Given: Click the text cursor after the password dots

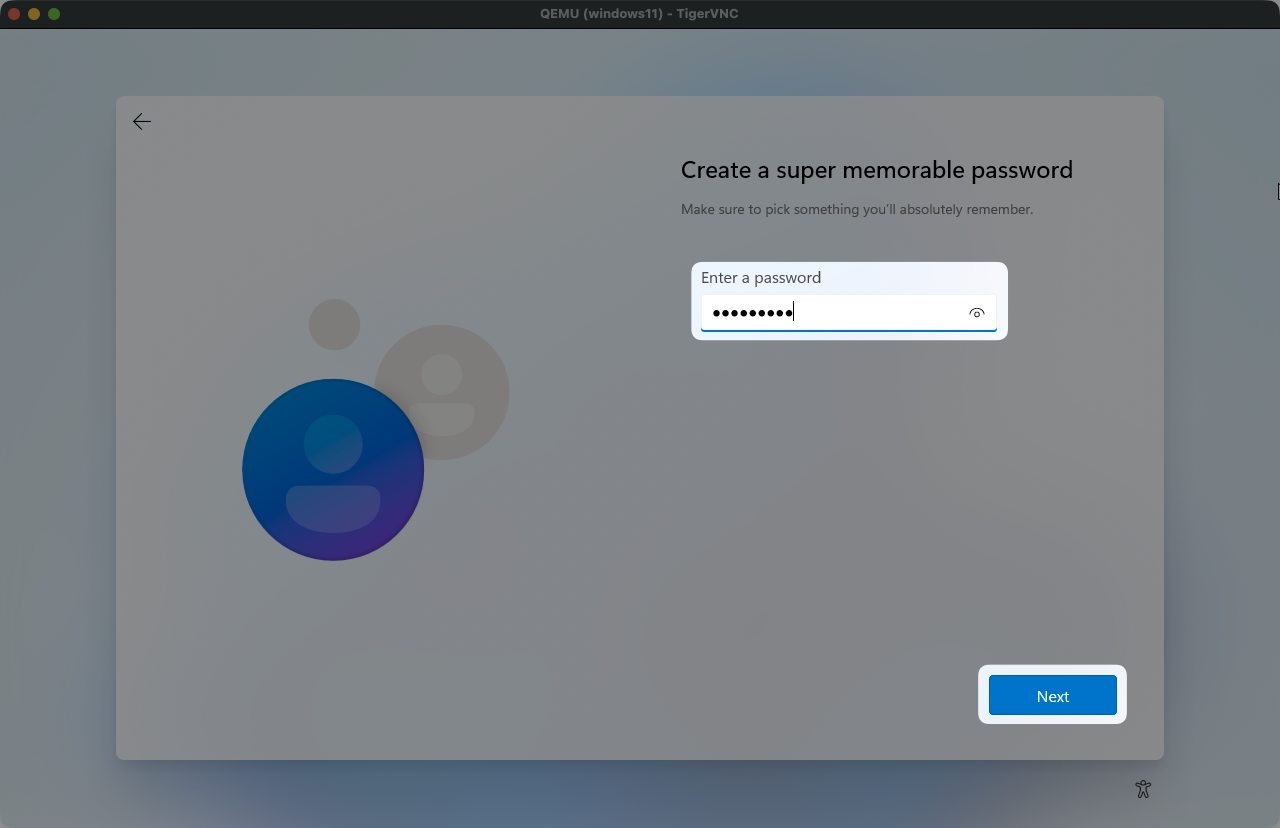Looking at the screenshot, I should click(x=794, y=313).
